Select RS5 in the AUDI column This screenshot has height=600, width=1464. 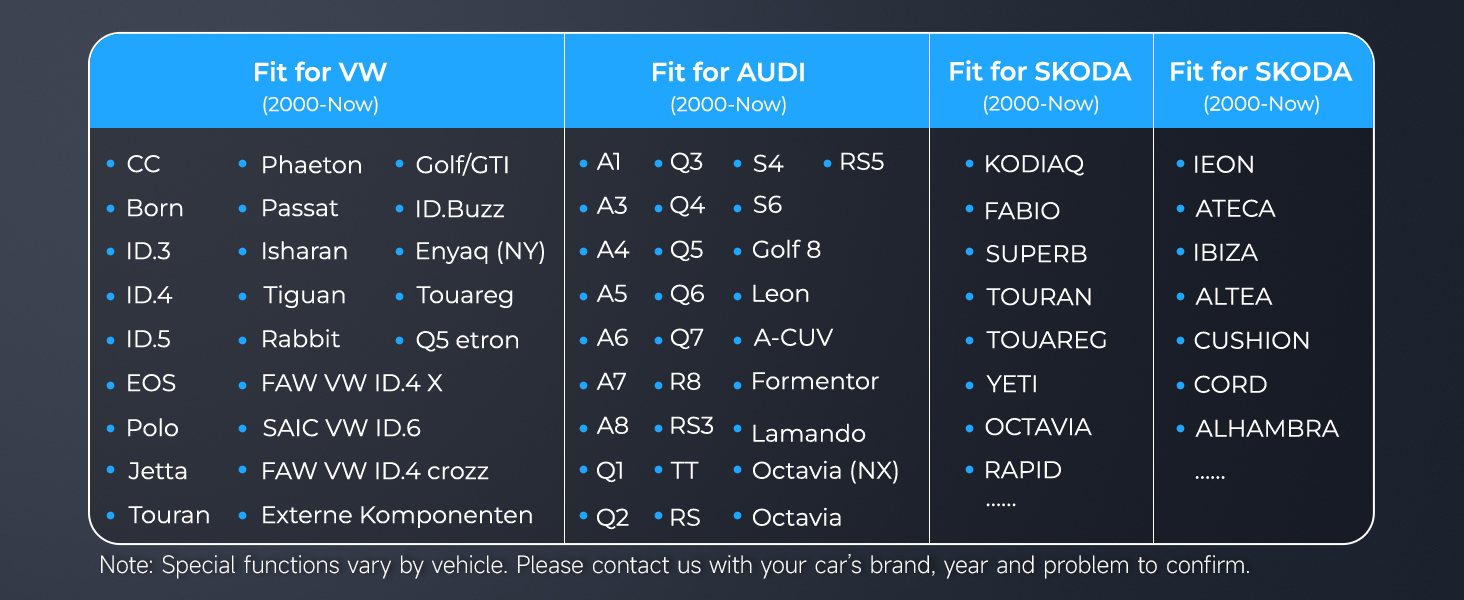[x=861, y=162]
